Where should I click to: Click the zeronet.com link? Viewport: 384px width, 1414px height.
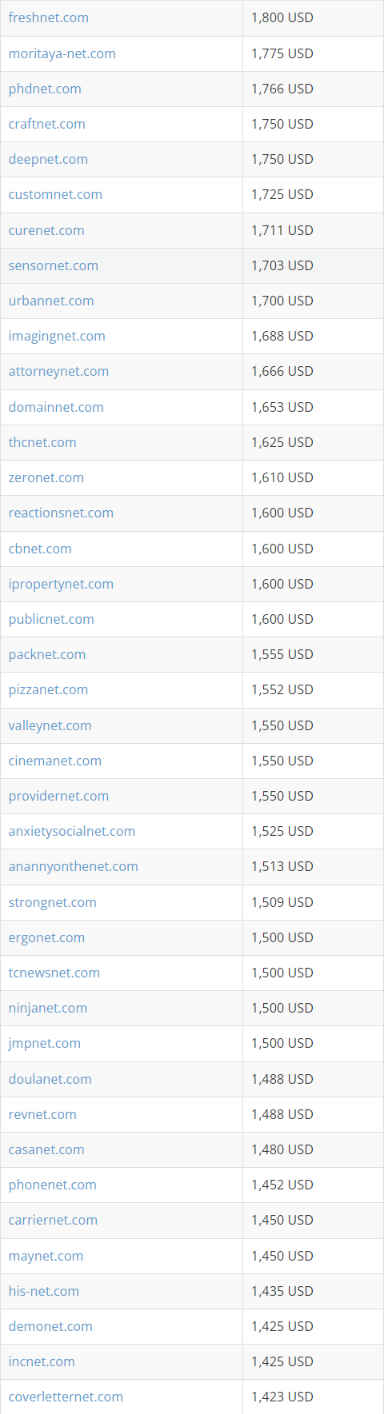(x=46, y=477)
